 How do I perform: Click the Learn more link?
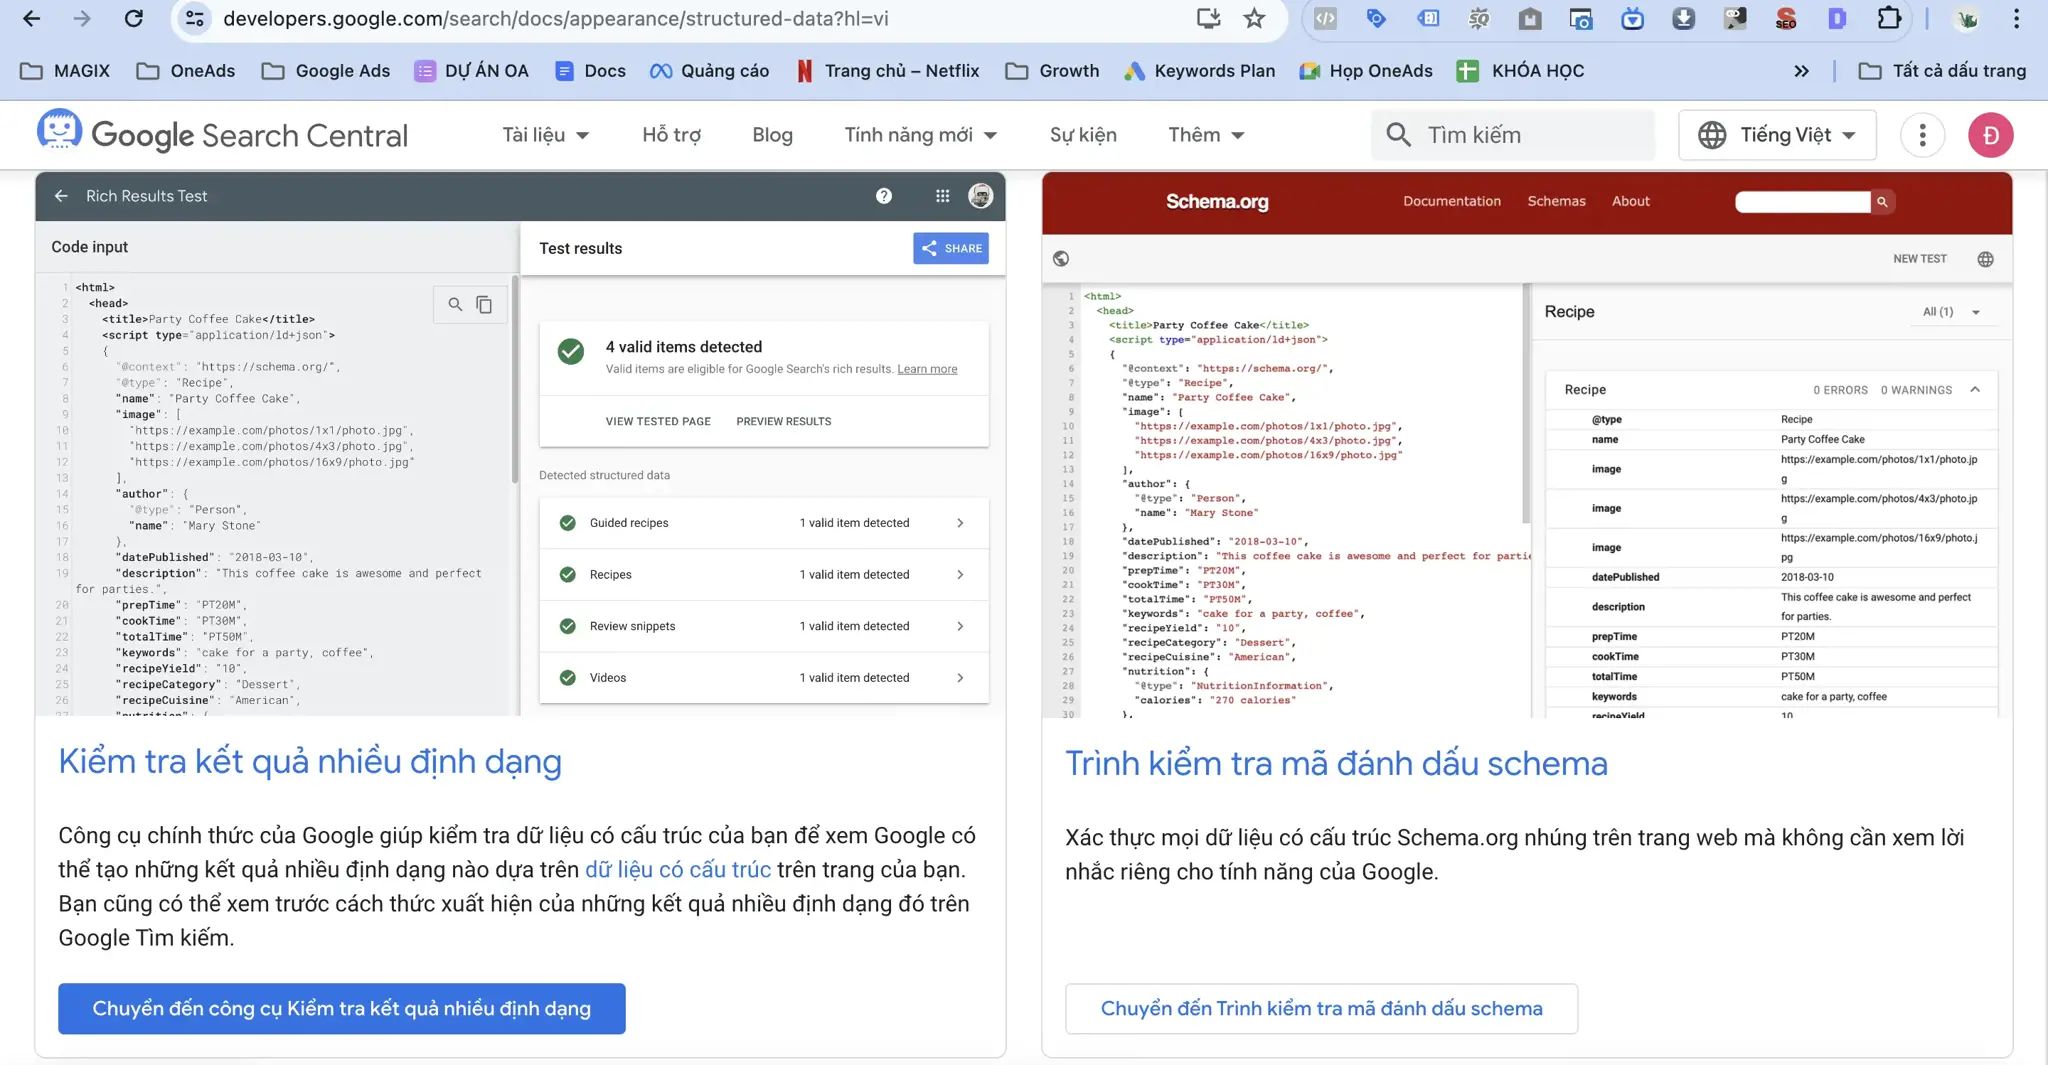coord(927,369)
